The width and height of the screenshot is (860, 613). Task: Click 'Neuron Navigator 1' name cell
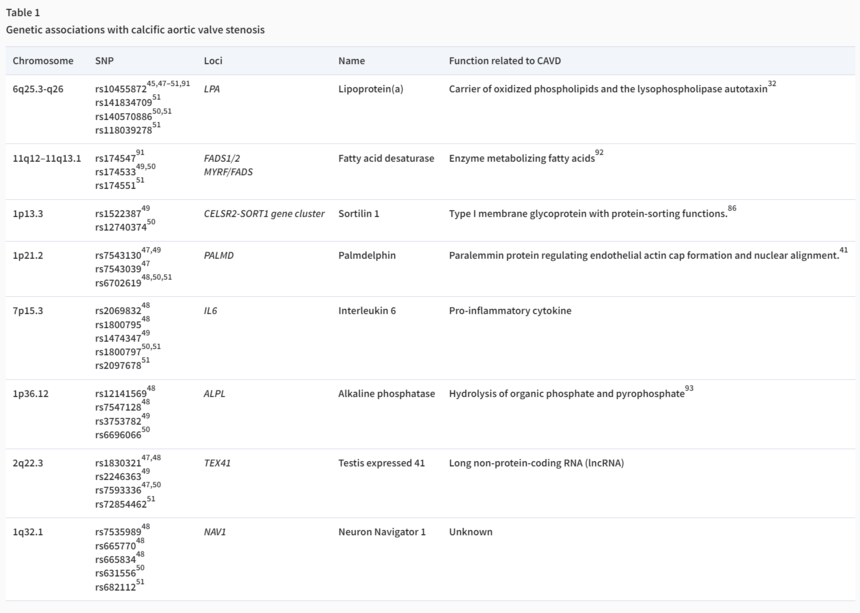click(x=382, y=532)
